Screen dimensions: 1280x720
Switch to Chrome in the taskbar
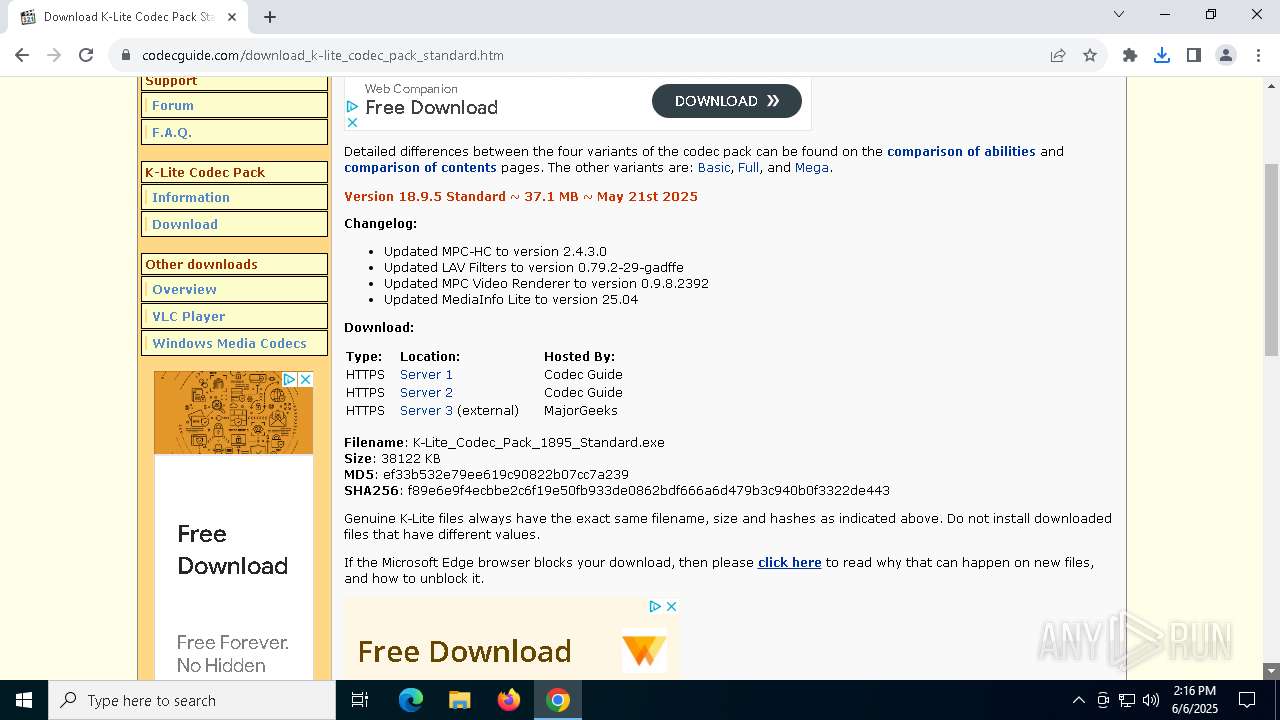coord(558,700)
